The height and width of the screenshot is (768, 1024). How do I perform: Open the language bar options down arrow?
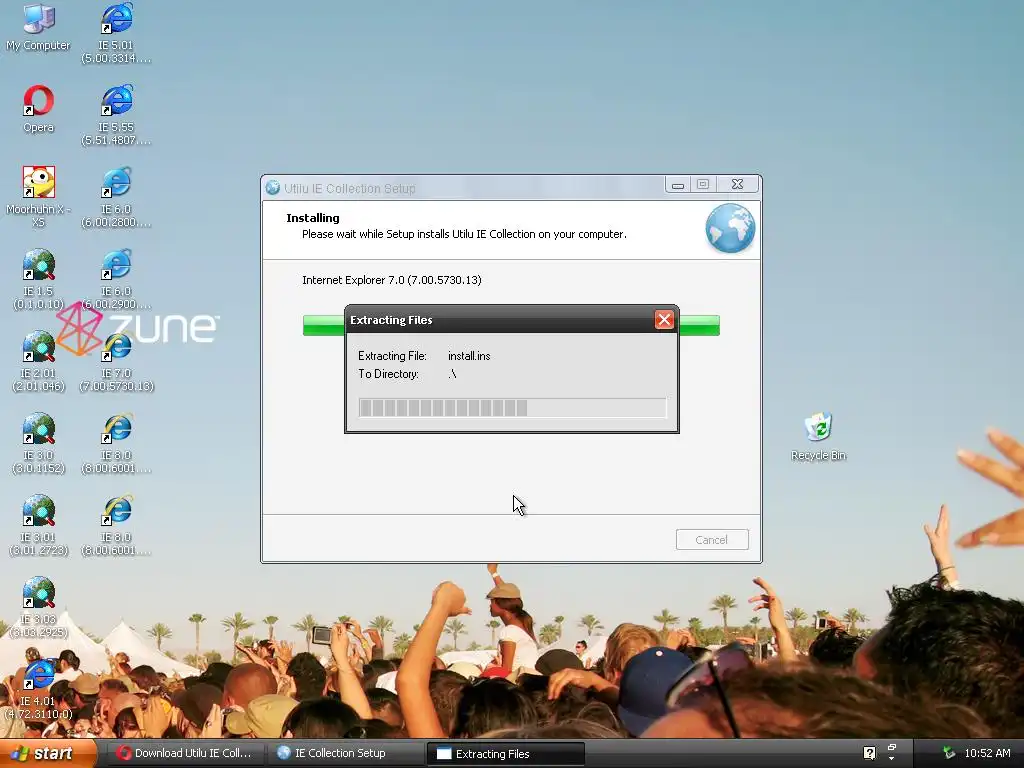[x=891, y=759]
